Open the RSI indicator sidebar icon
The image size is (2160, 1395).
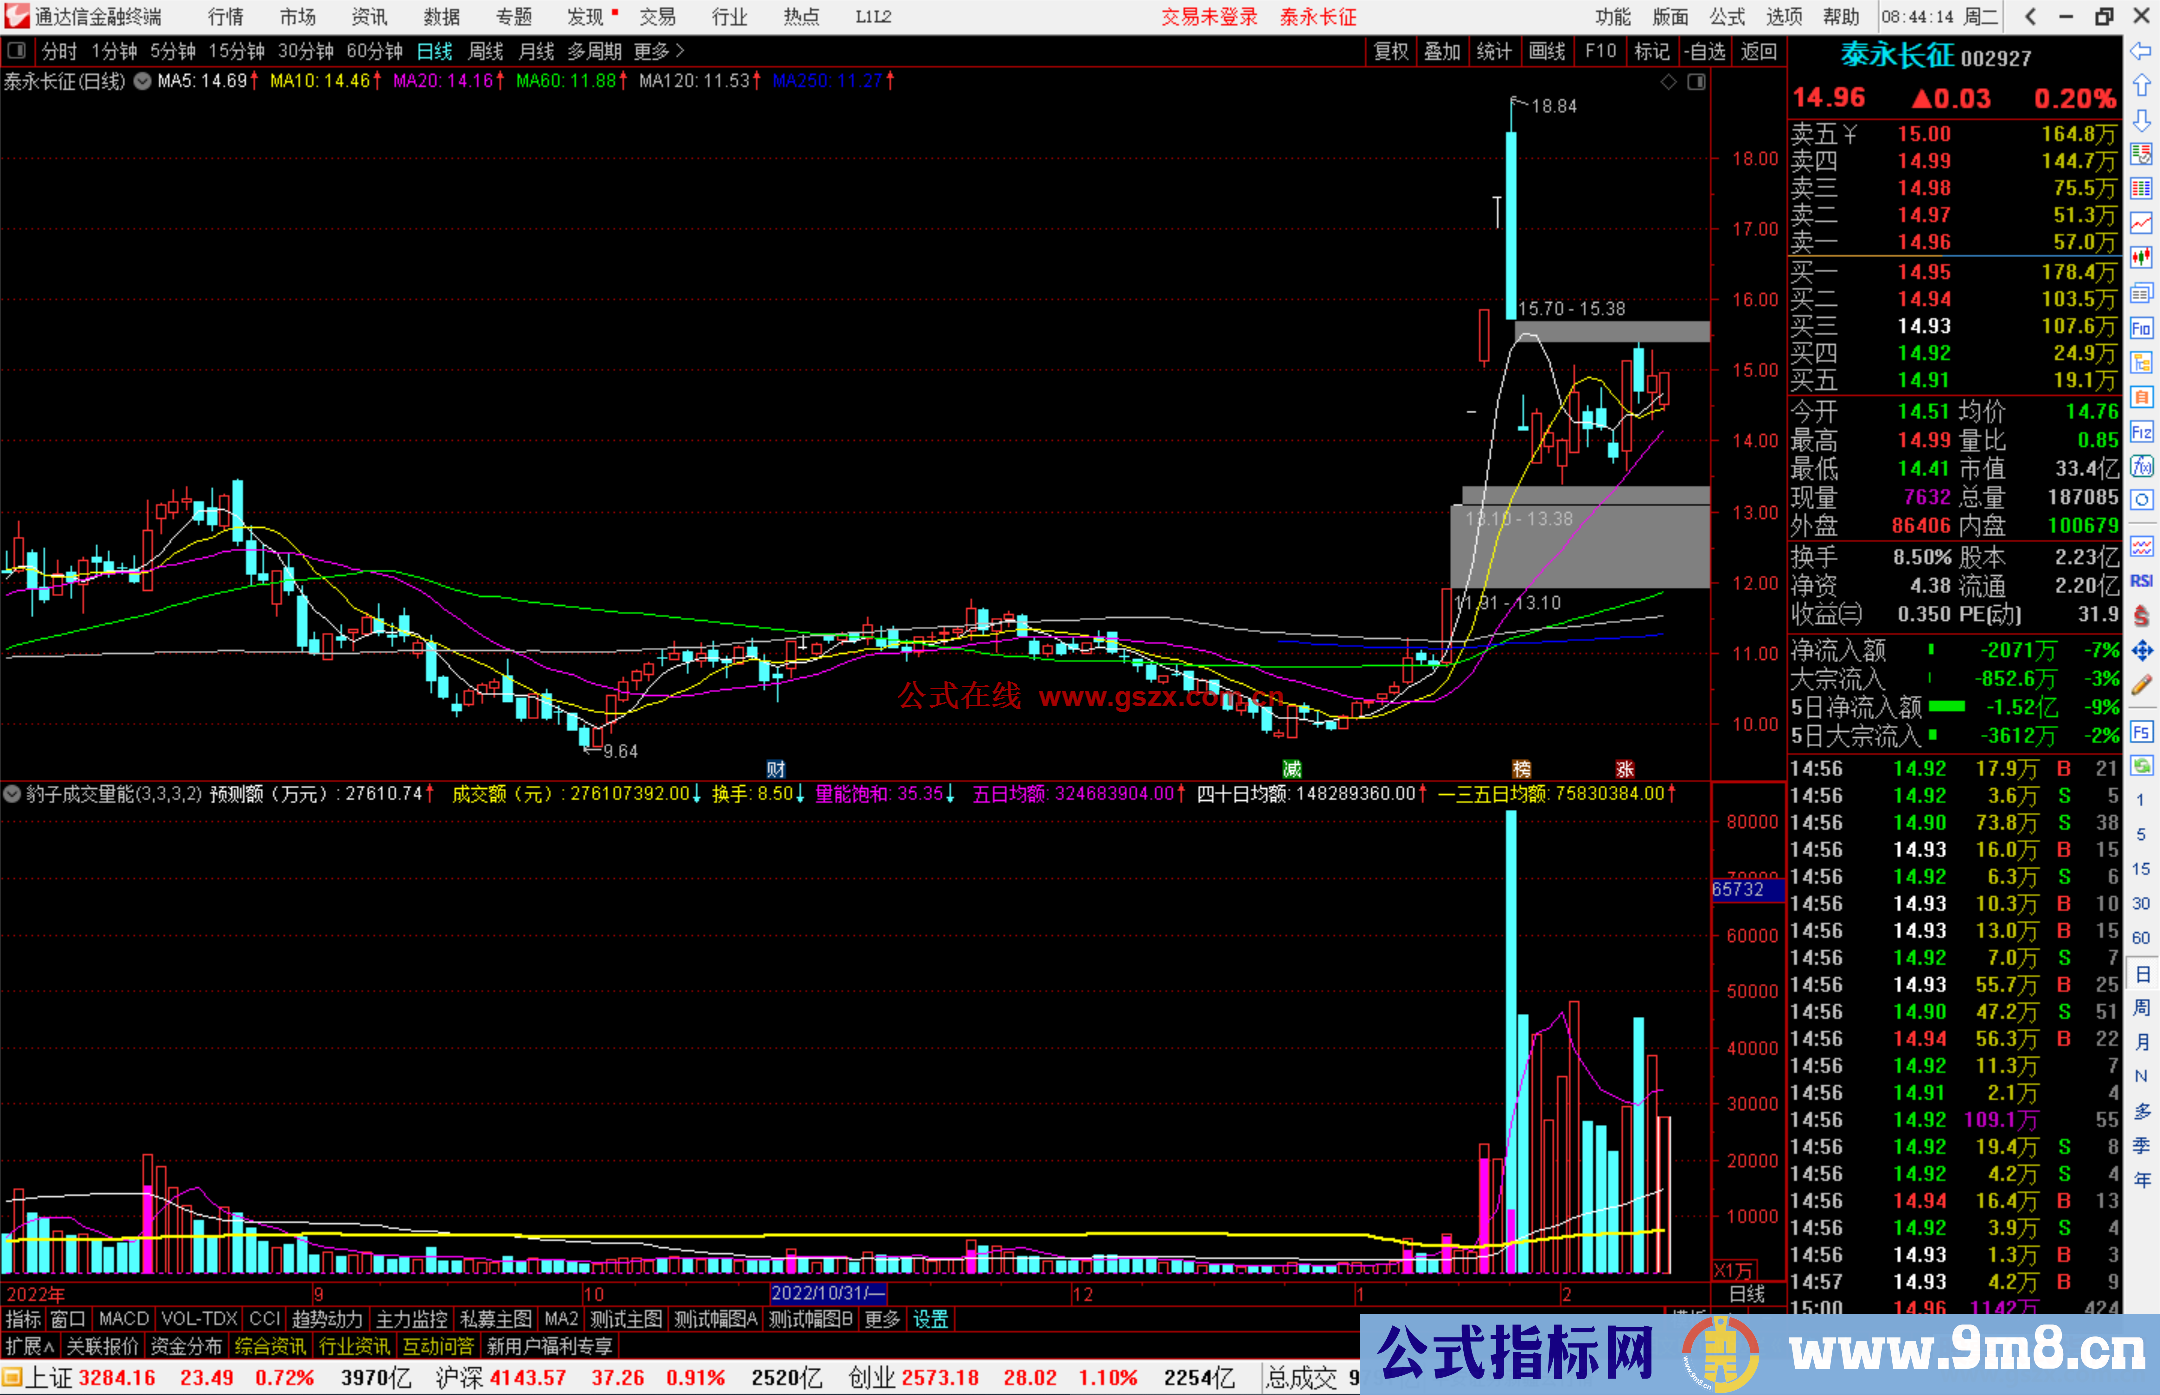pyautogui.click(x=2141, y=581)
